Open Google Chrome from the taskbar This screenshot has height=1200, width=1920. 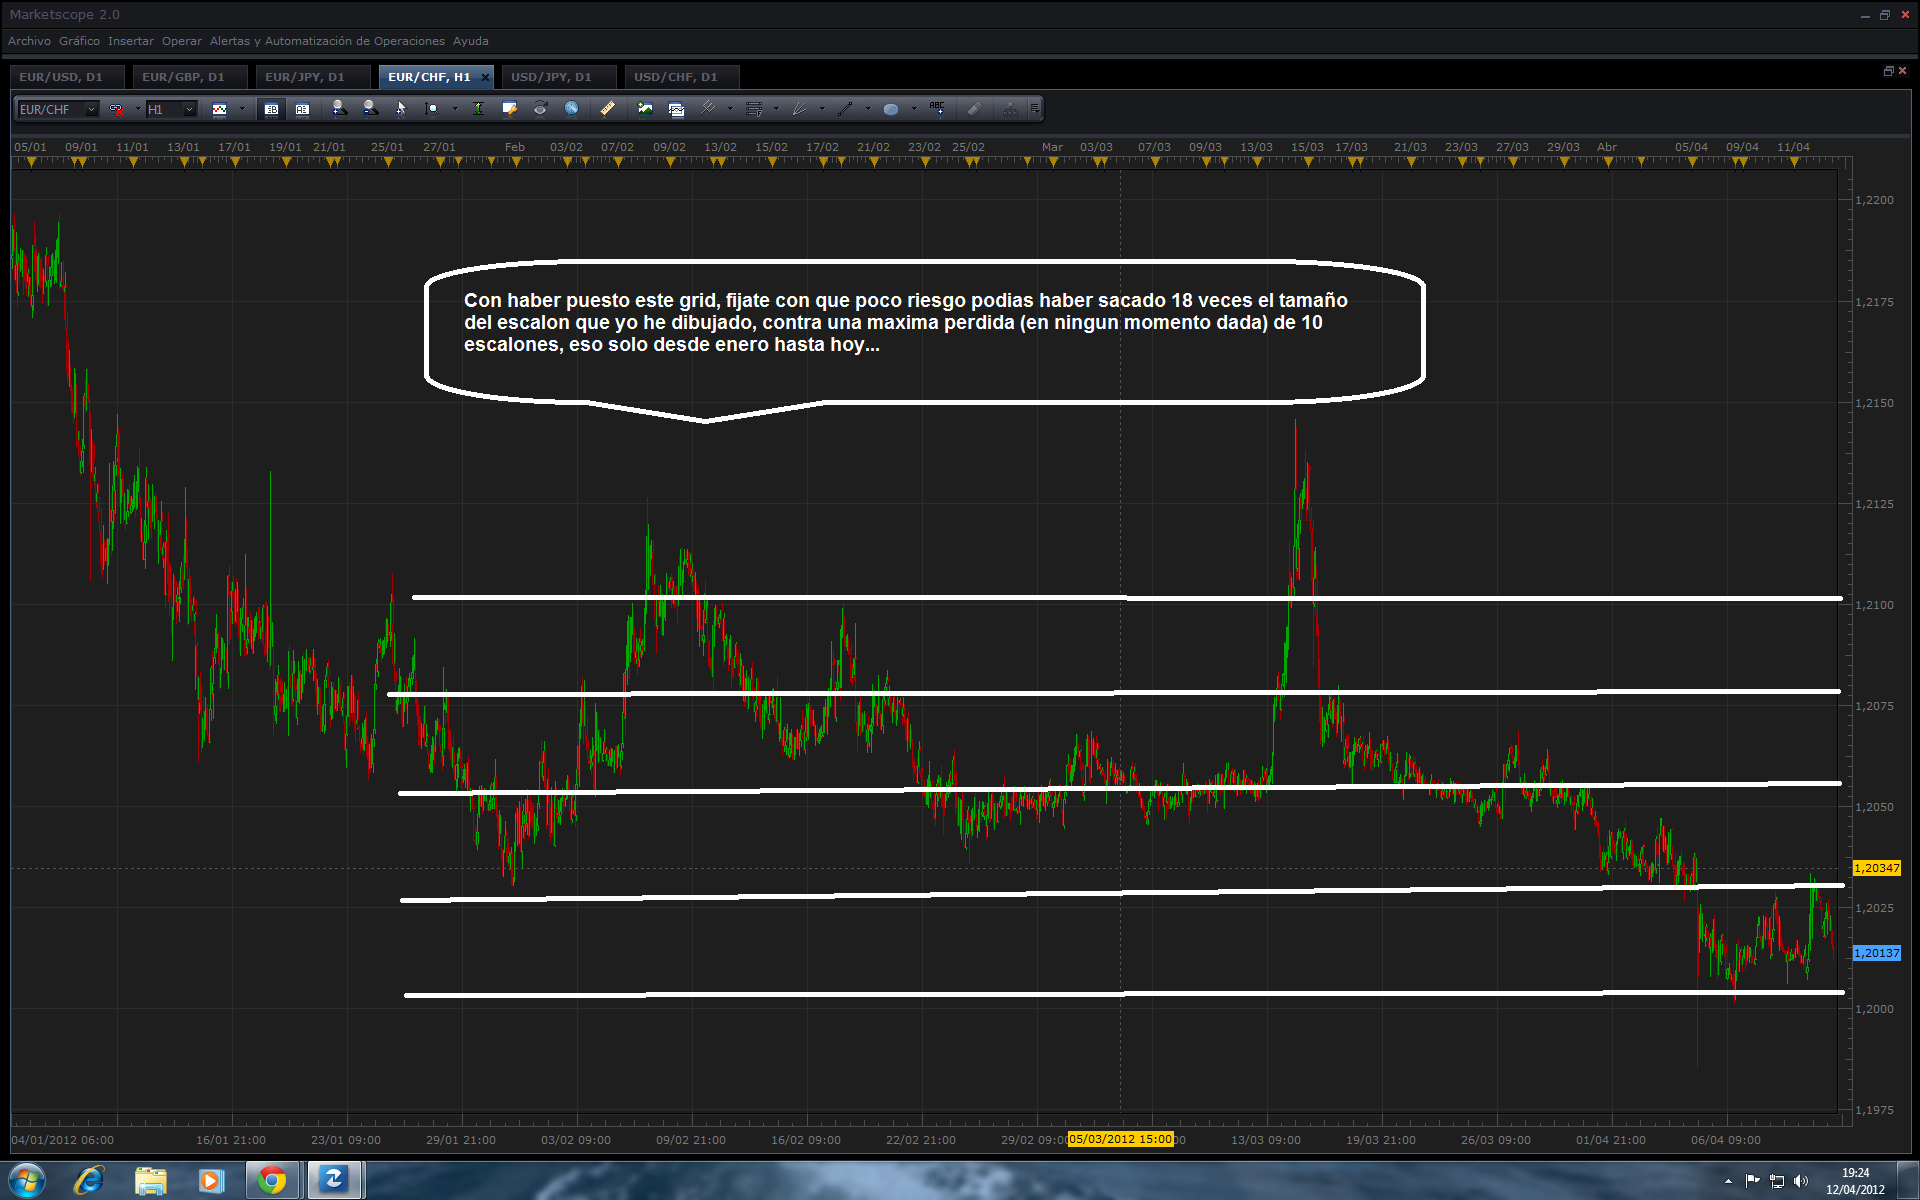tap(271, 1180)
